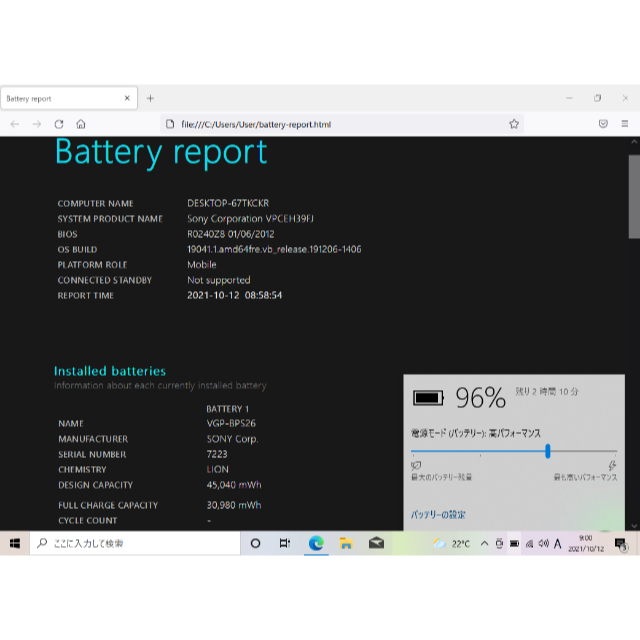
Task: Select platform role value Mobile
Action: tap(202, 264)
